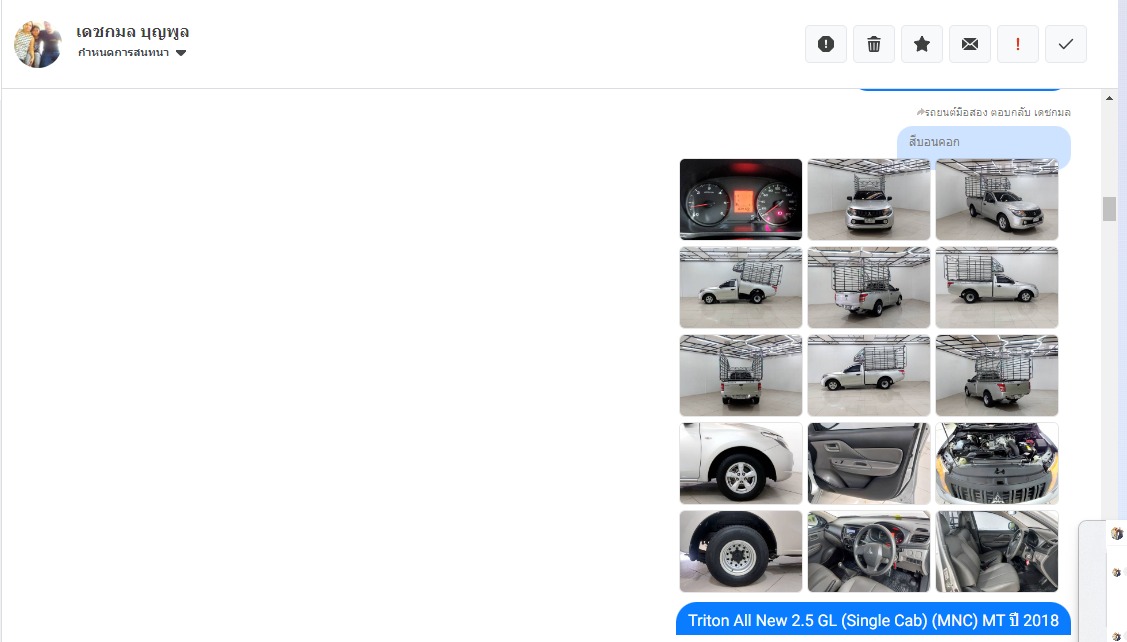Open the interior door panel photo
The image size is (1127, 642).
(x=869, y=464)
